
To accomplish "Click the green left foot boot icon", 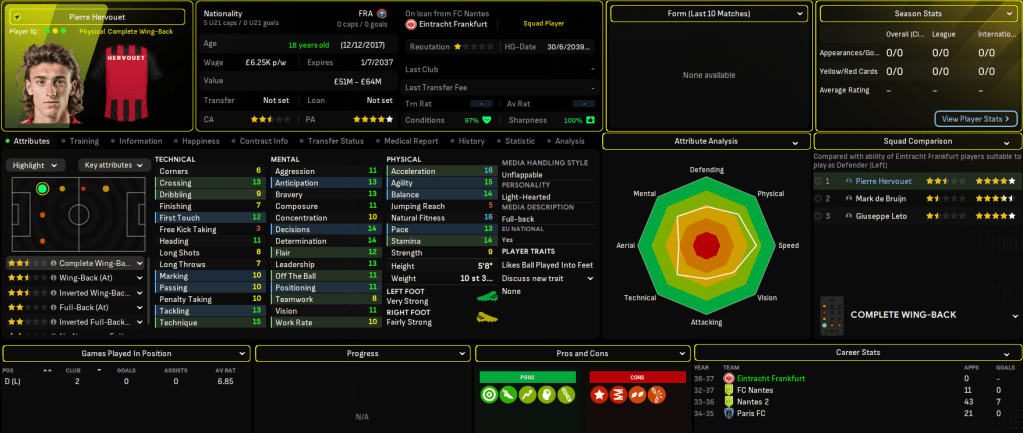I will point(488,296).
